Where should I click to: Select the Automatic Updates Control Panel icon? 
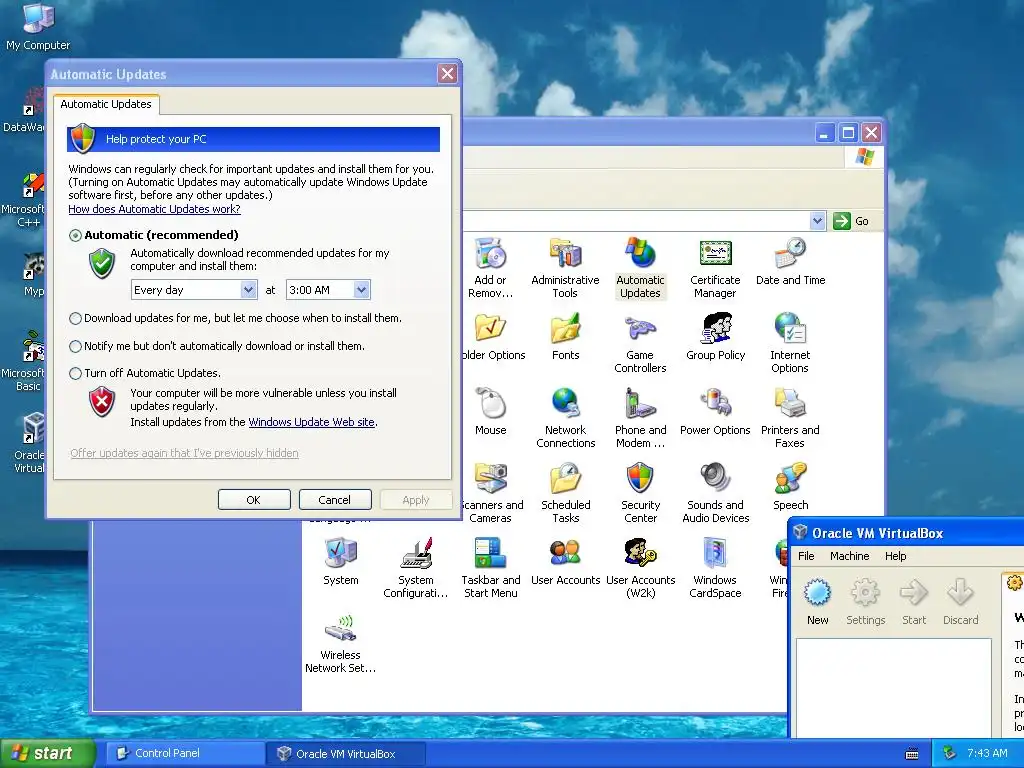point(640,268)
